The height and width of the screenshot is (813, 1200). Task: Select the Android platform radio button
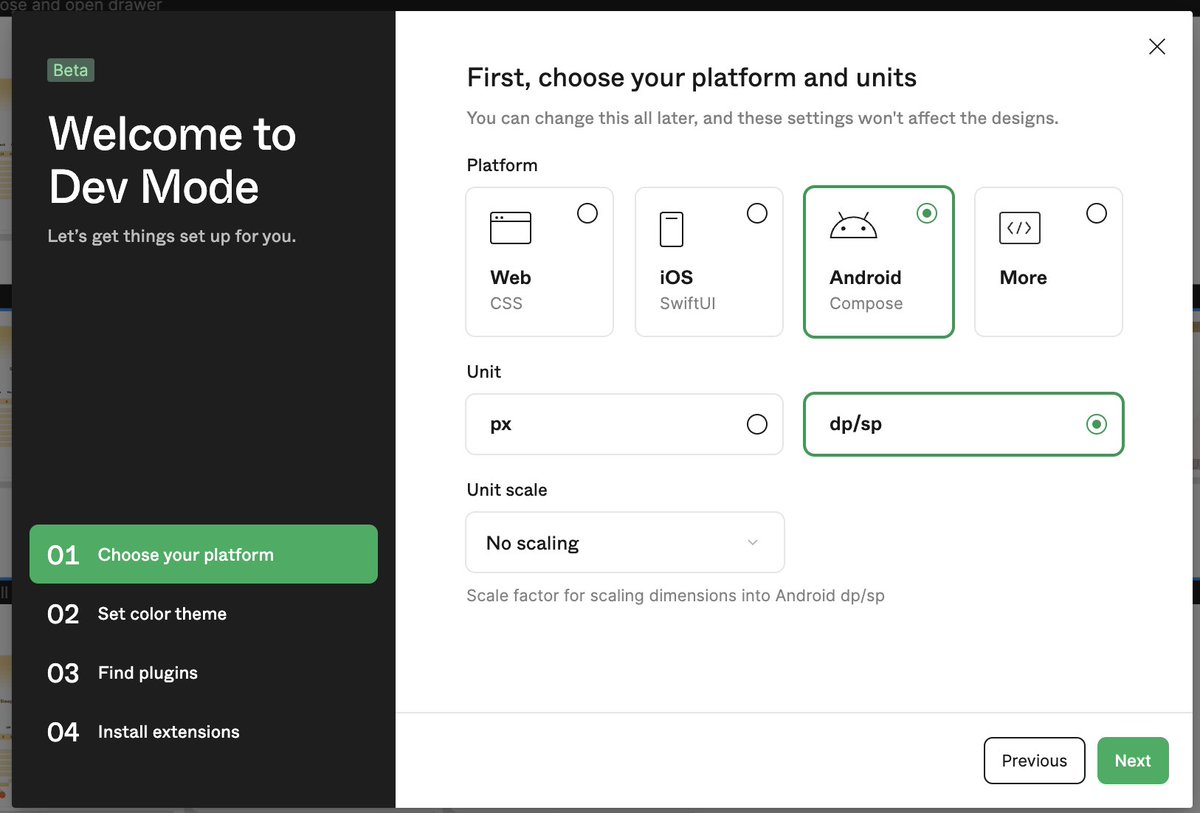[927, 213]
